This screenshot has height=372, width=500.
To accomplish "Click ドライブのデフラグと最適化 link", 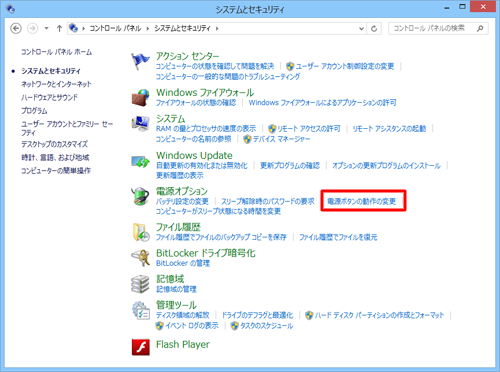I will pos(257,315).
